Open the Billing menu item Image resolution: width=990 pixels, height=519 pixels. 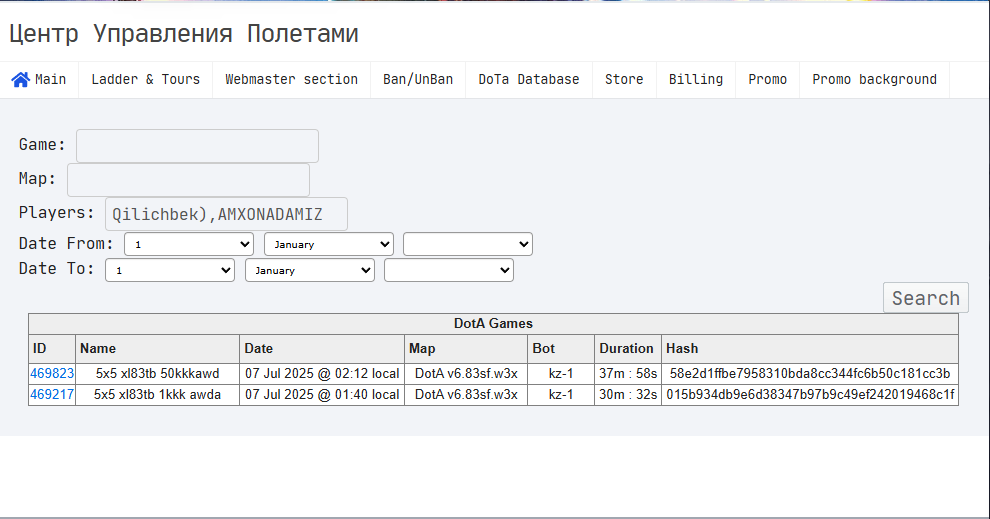point(696,80)
